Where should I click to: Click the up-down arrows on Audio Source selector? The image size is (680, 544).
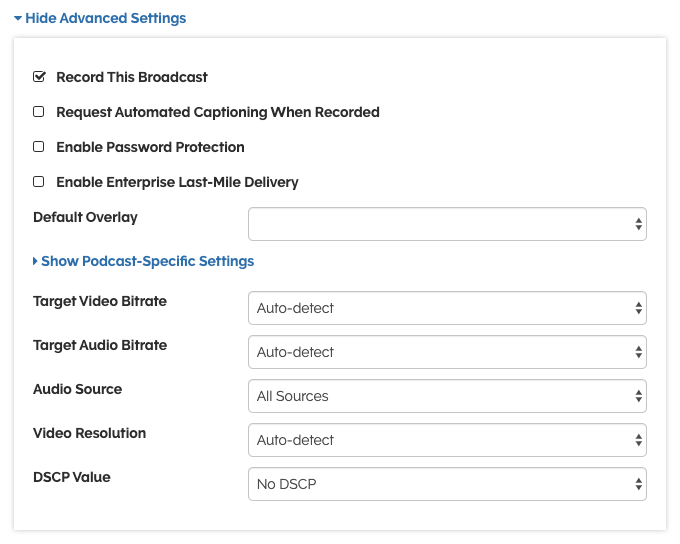[x=638, y=397]
